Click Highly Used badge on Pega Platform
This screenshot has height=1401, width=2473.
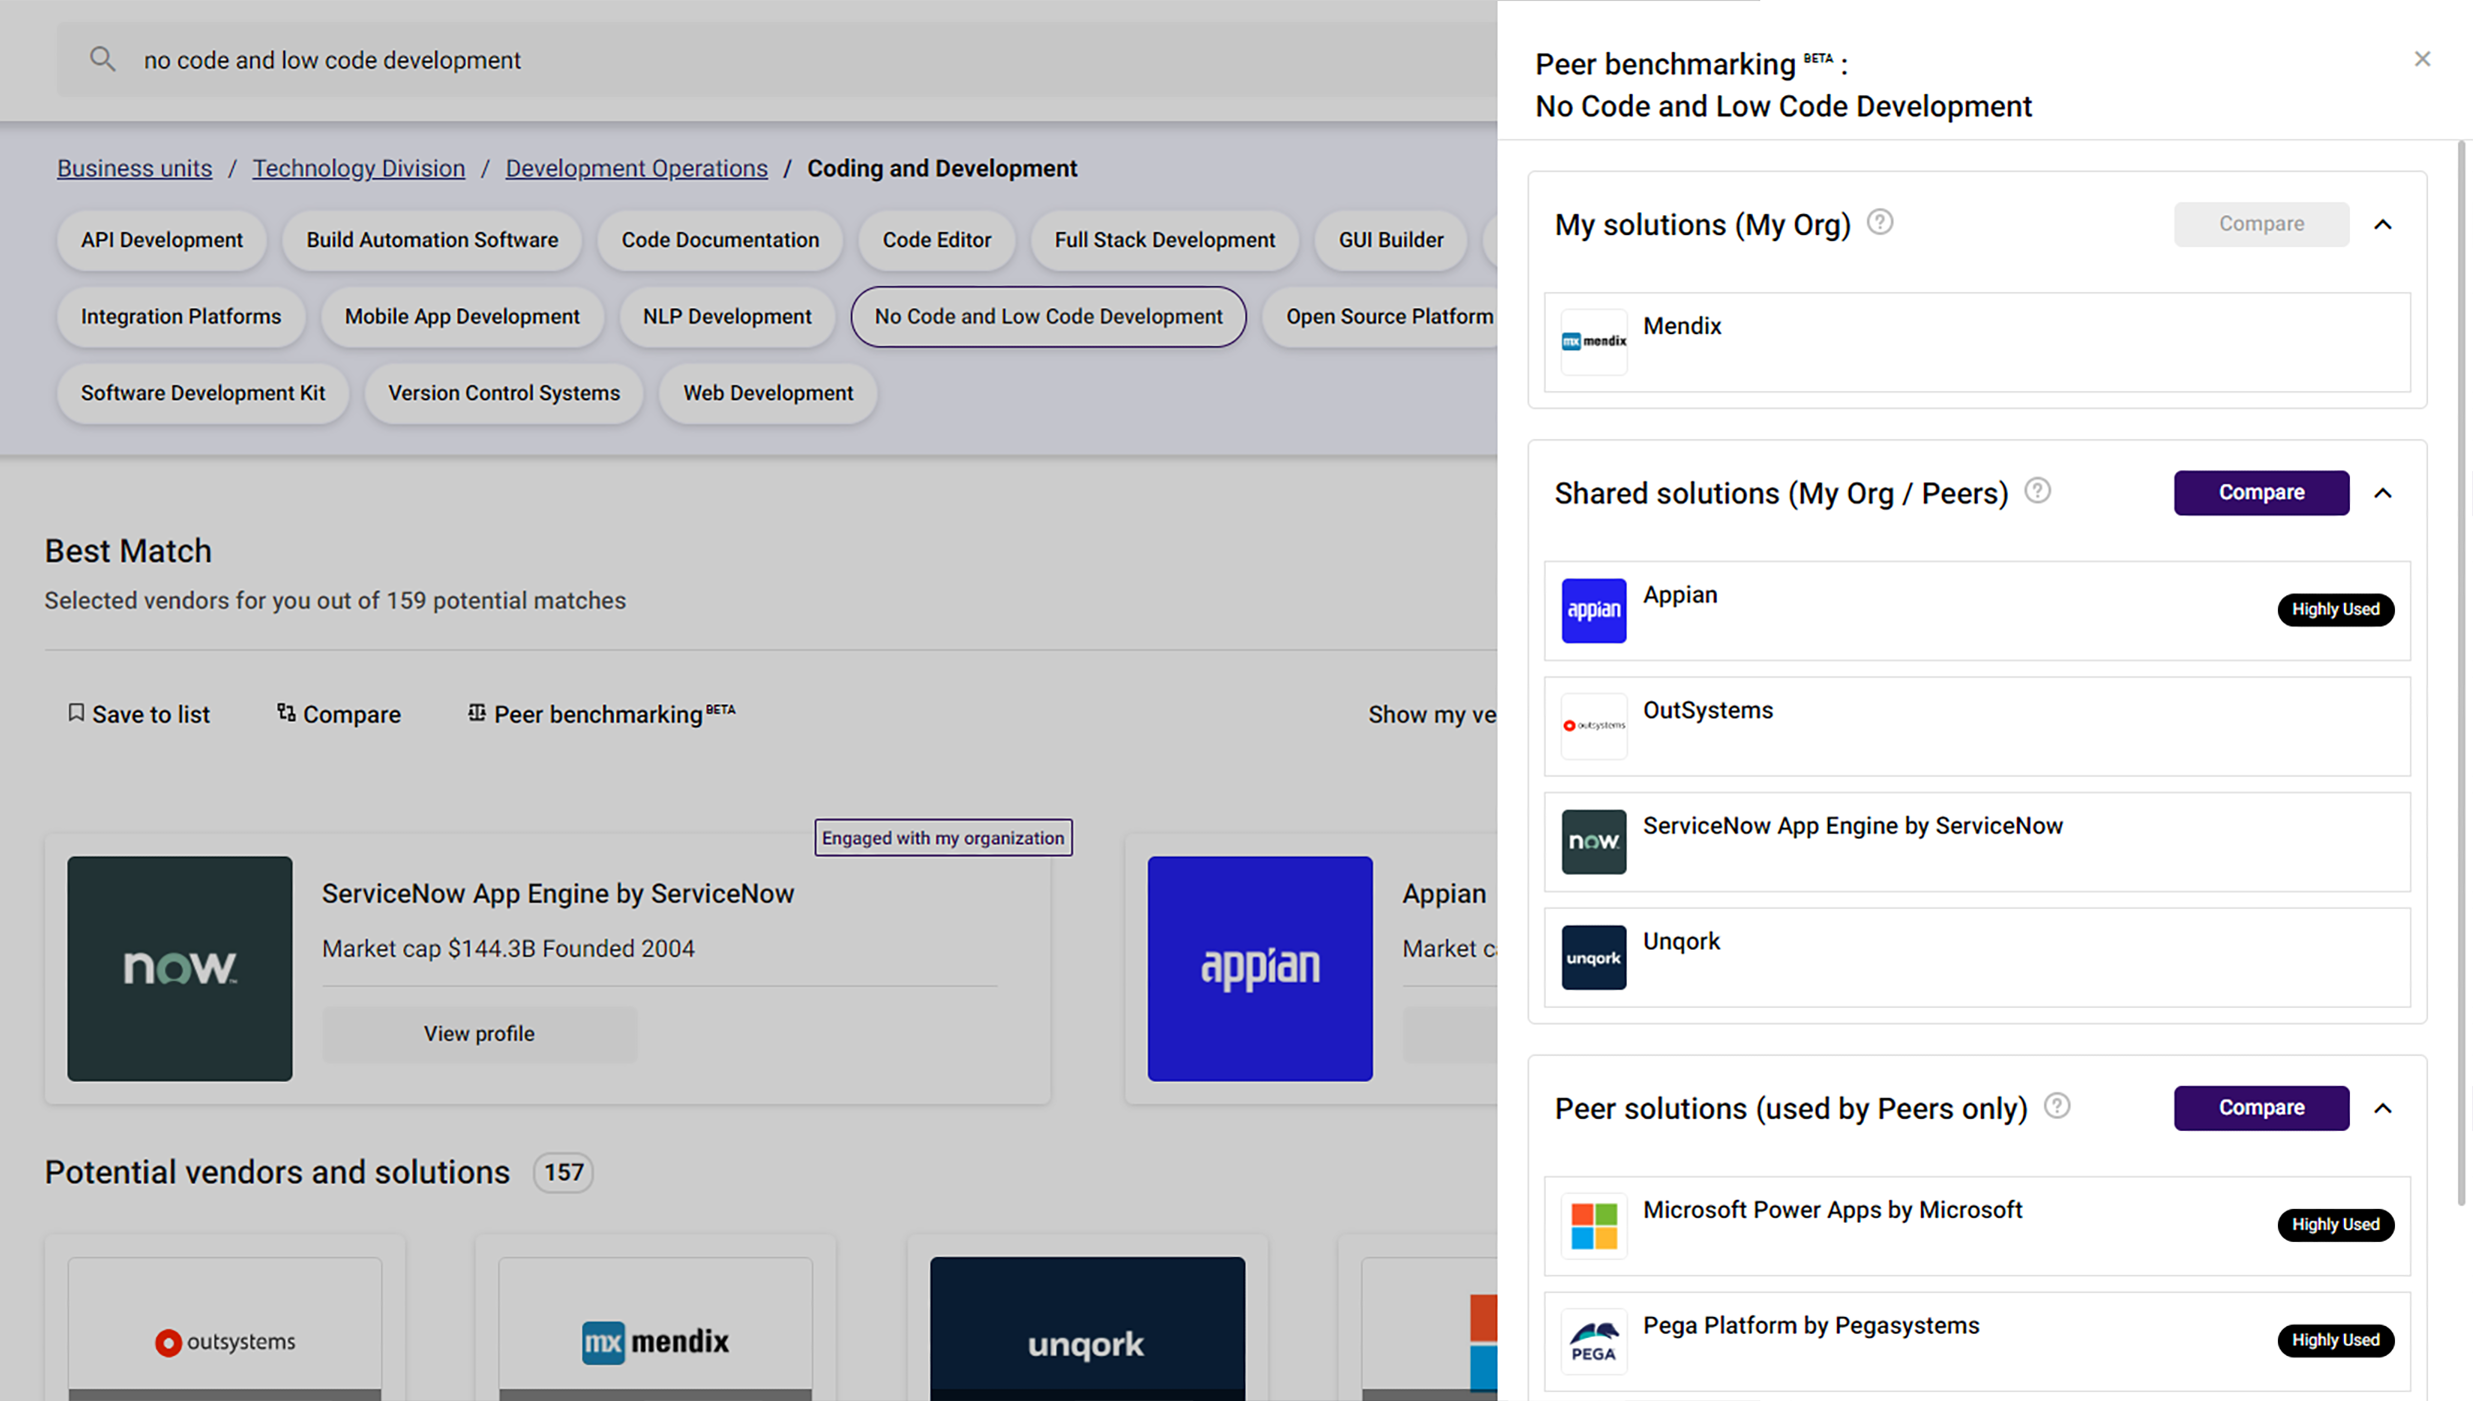2336,1340
